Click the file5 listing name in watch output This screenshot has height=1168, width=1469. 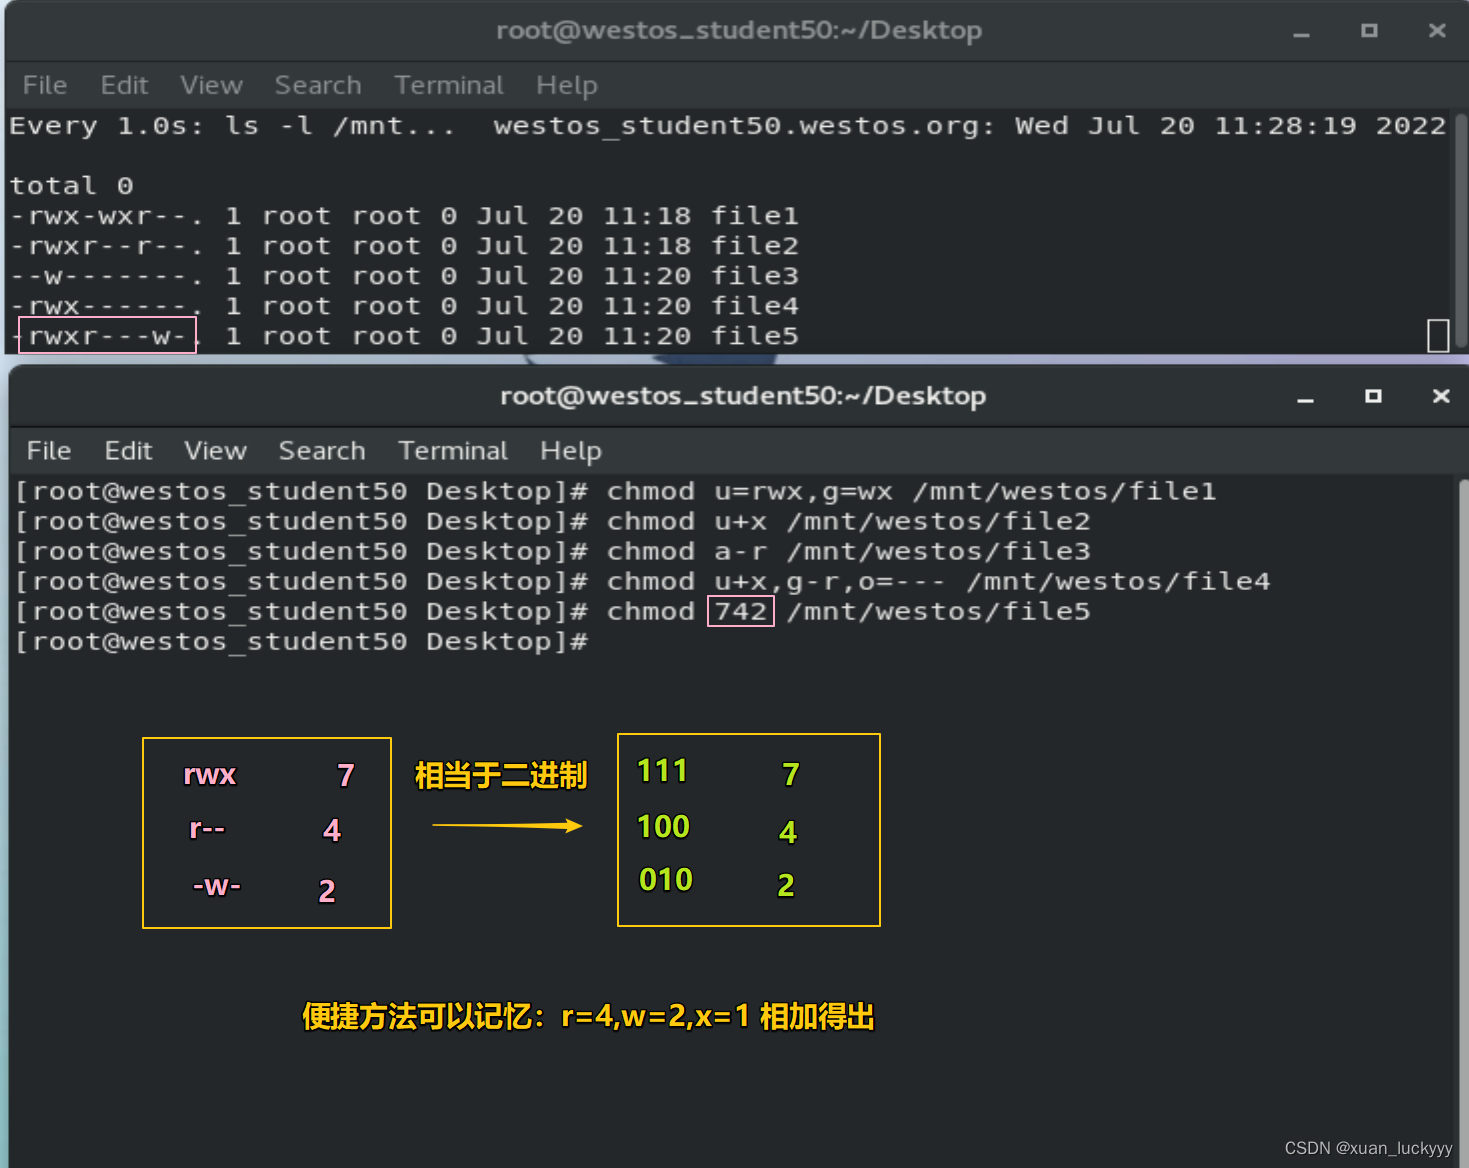755,336
